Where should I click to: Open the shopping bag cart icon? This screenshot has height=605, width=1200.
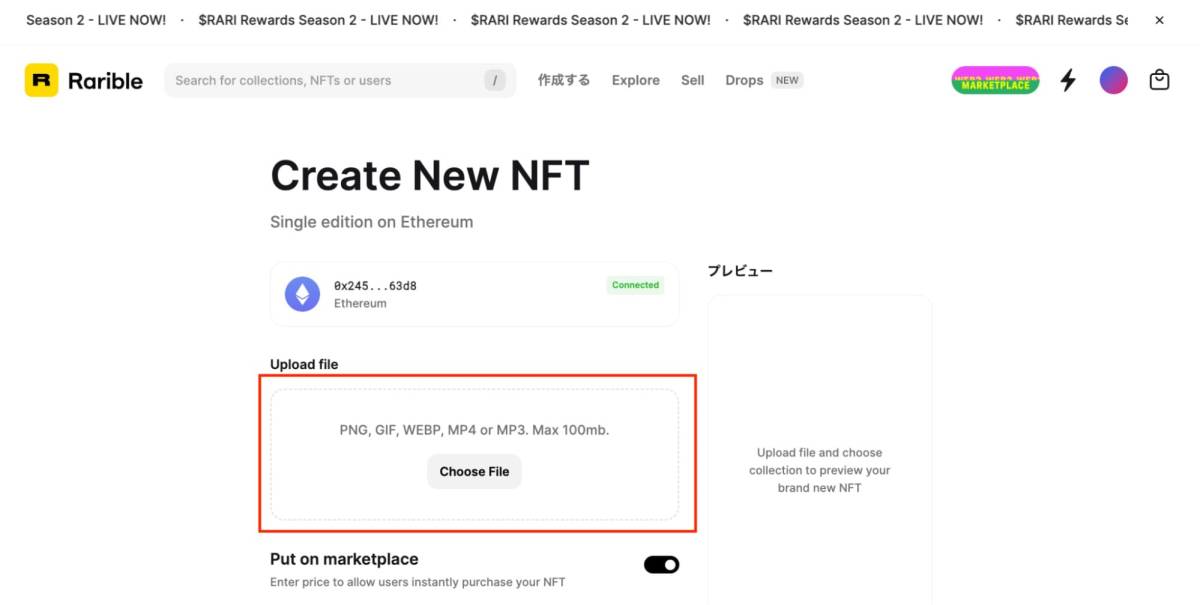[x=1159, y=80]
